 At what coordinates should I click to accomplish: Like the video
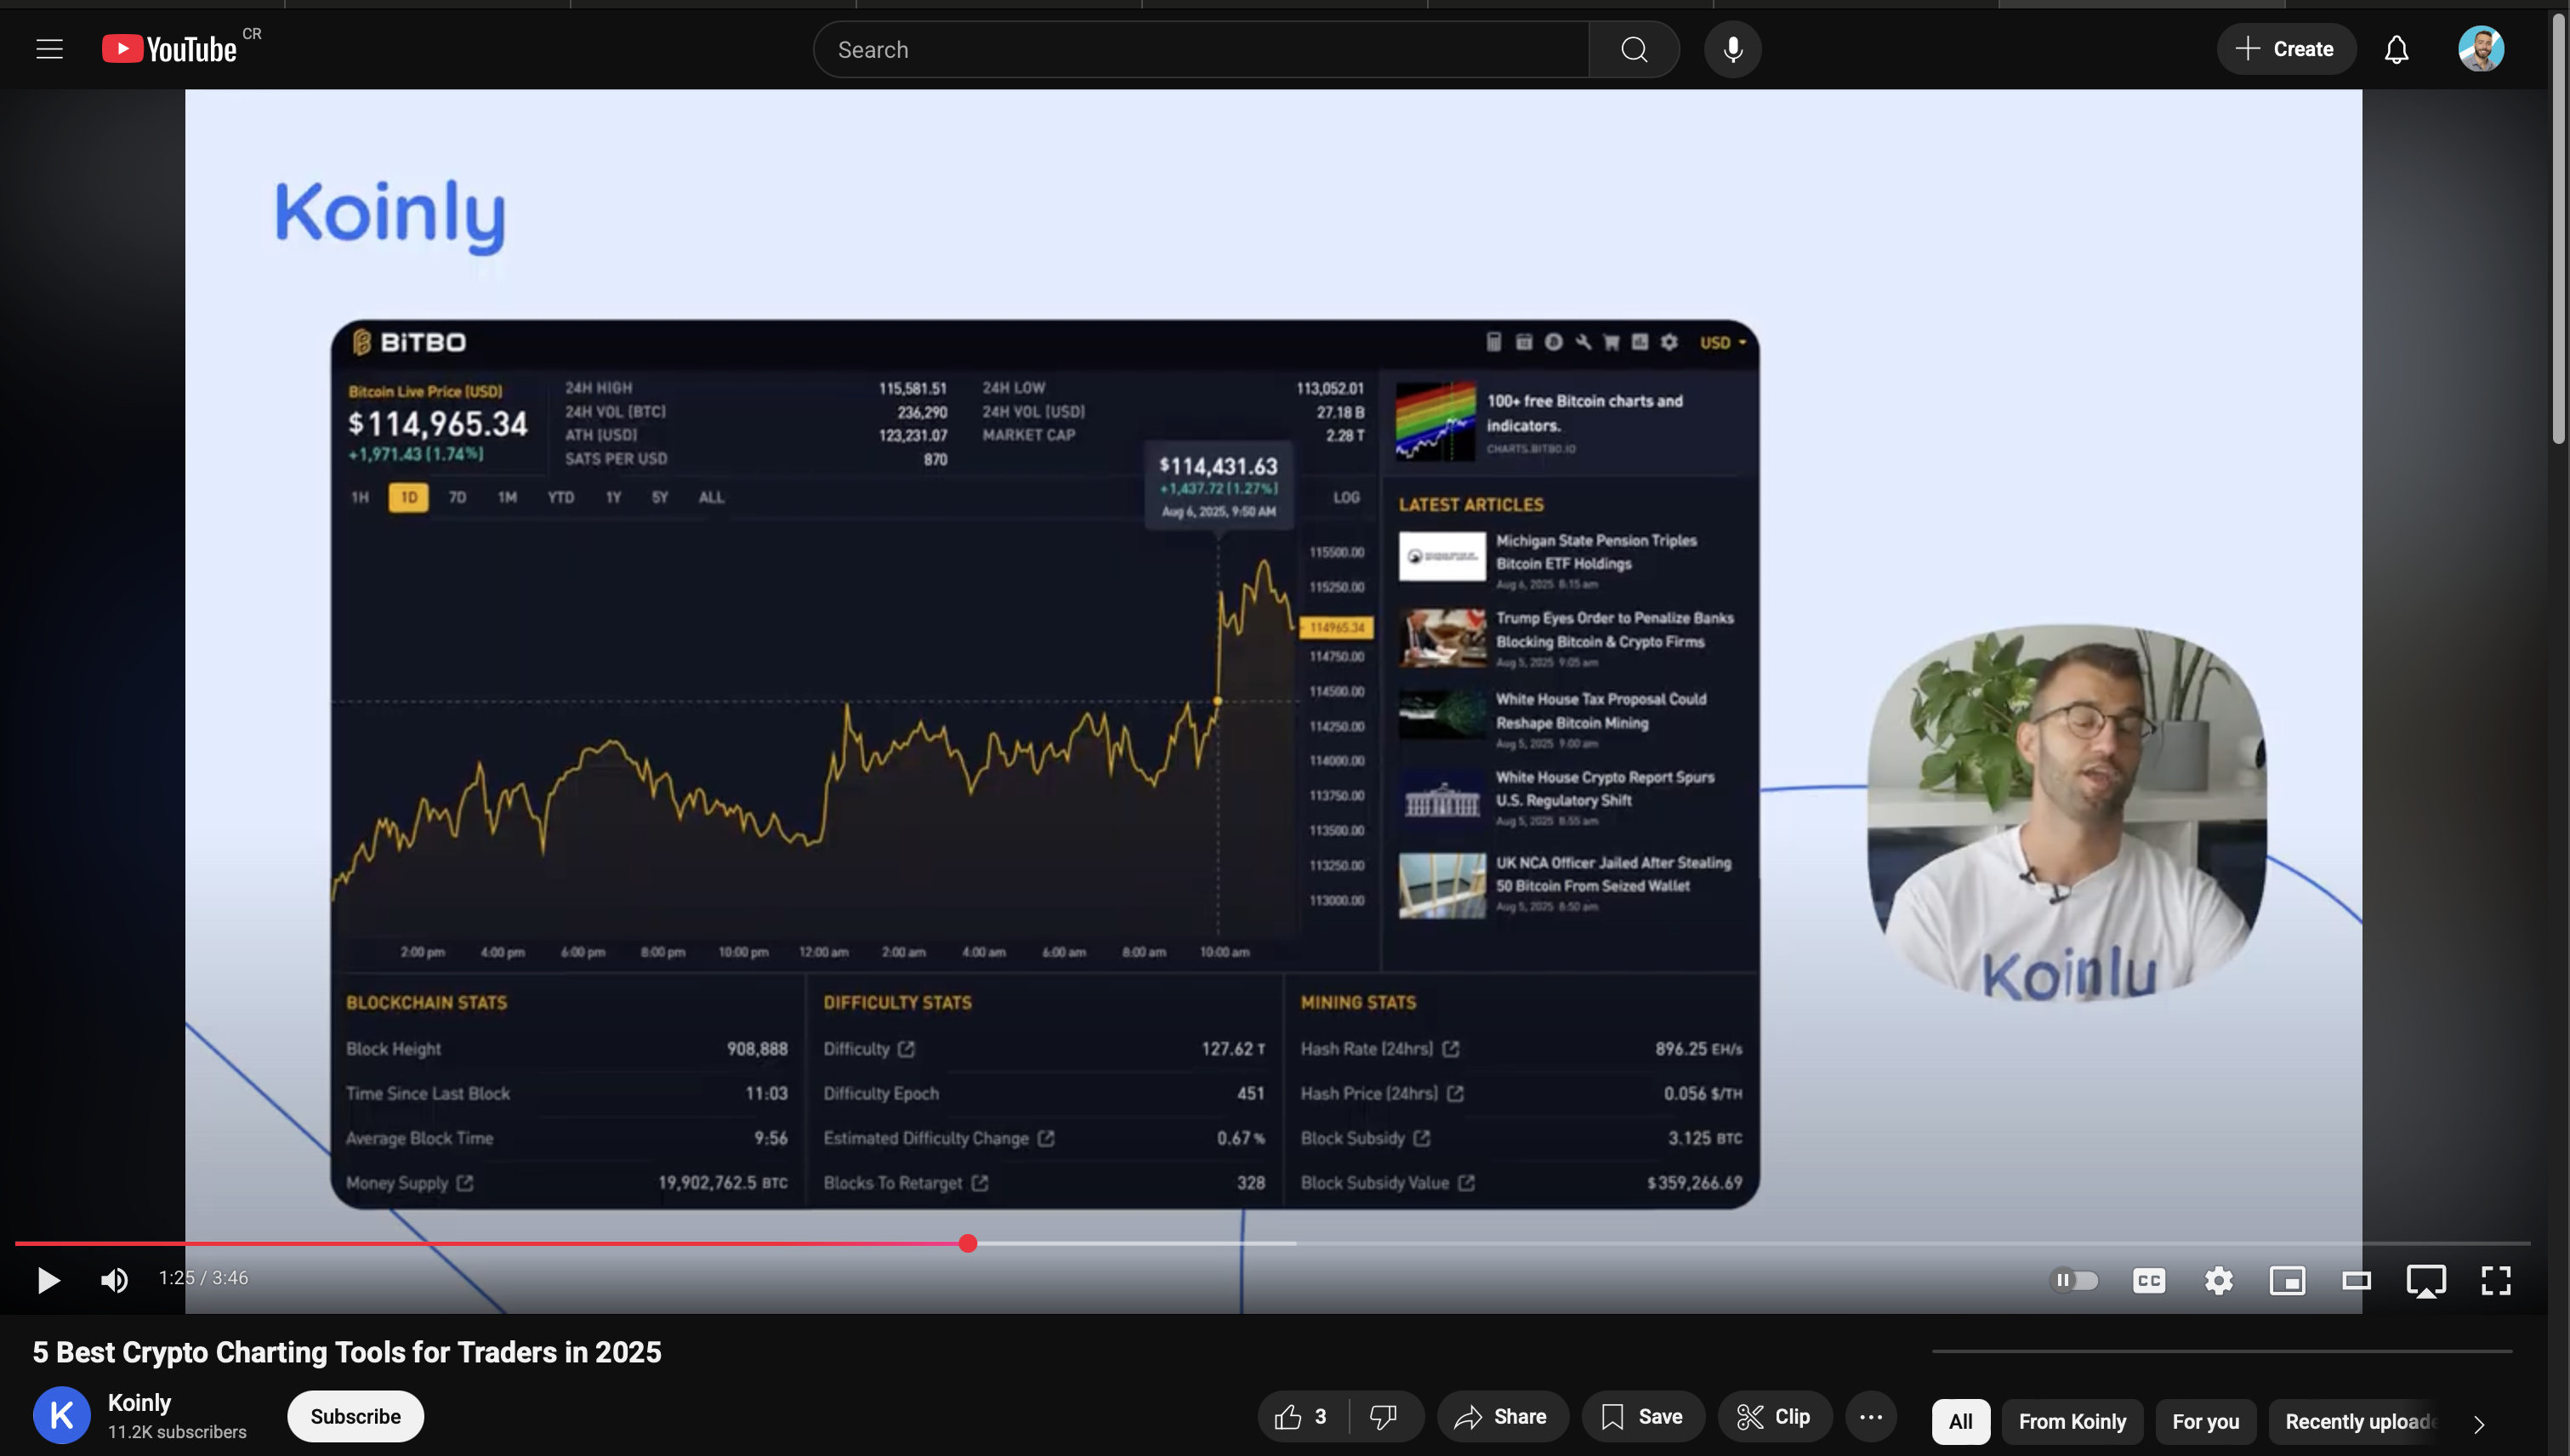point(1301,1417)
